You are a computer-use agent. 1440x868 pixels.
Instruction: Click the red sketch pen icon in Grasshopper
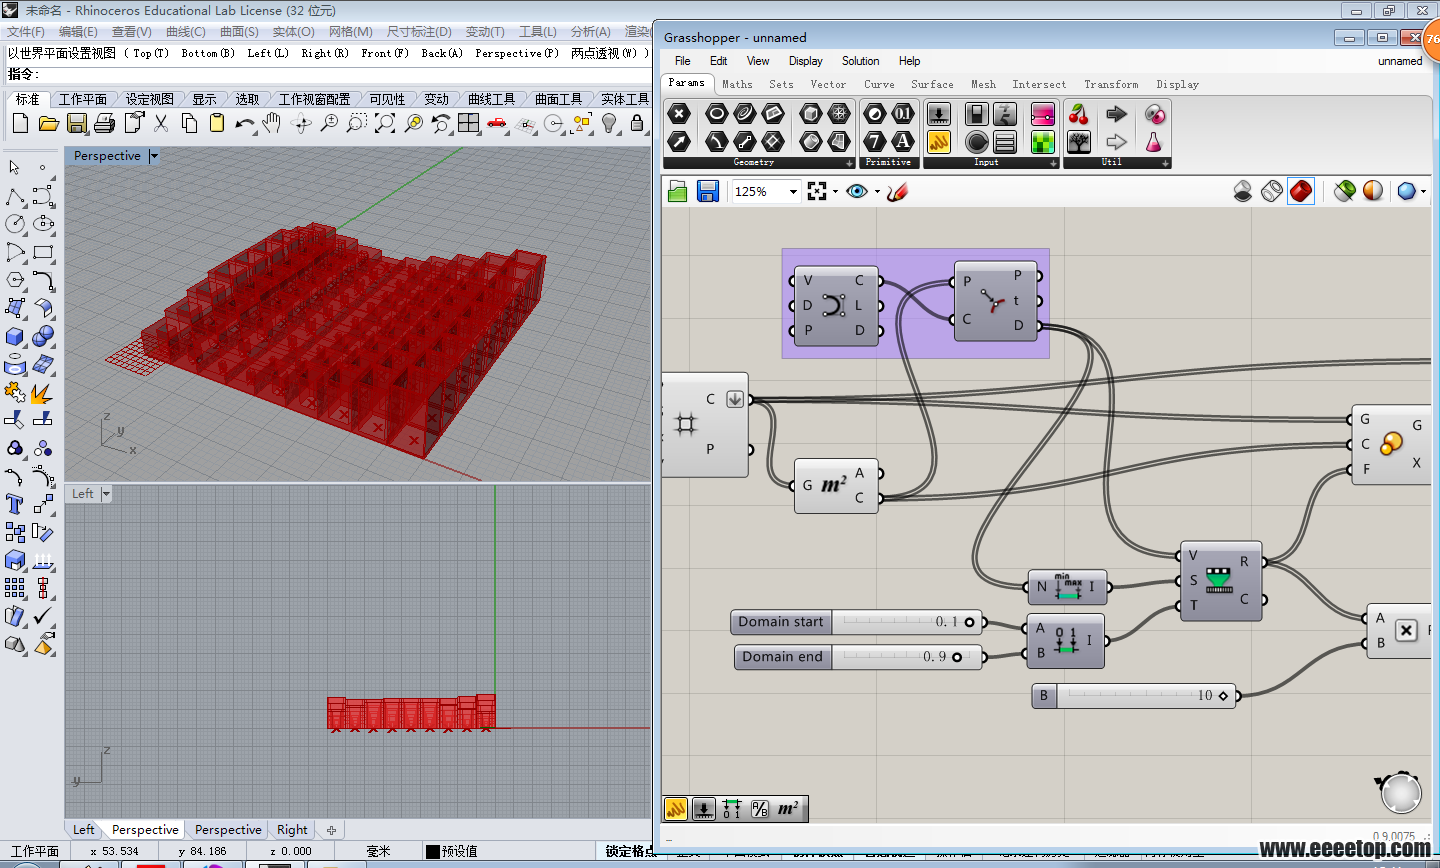(x=897, y=191)
